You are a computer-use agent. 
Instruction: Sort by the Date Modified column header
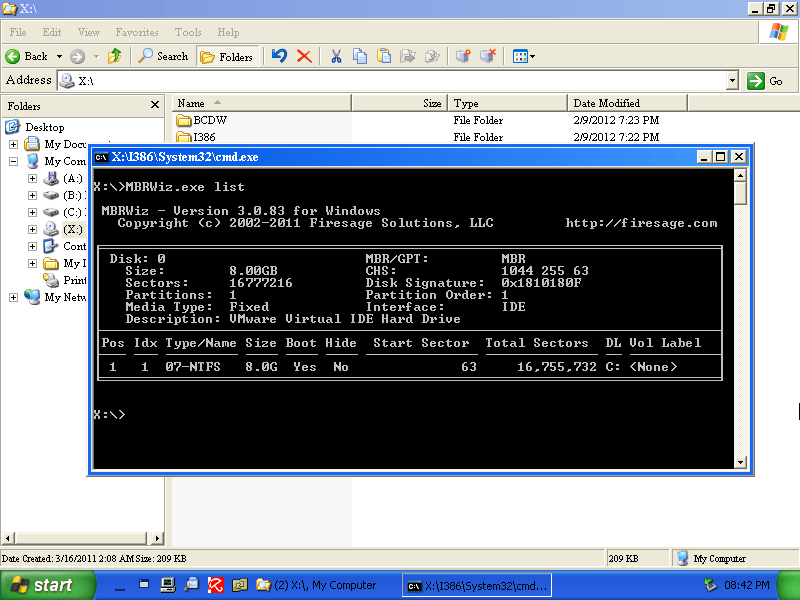coord(607,103)
